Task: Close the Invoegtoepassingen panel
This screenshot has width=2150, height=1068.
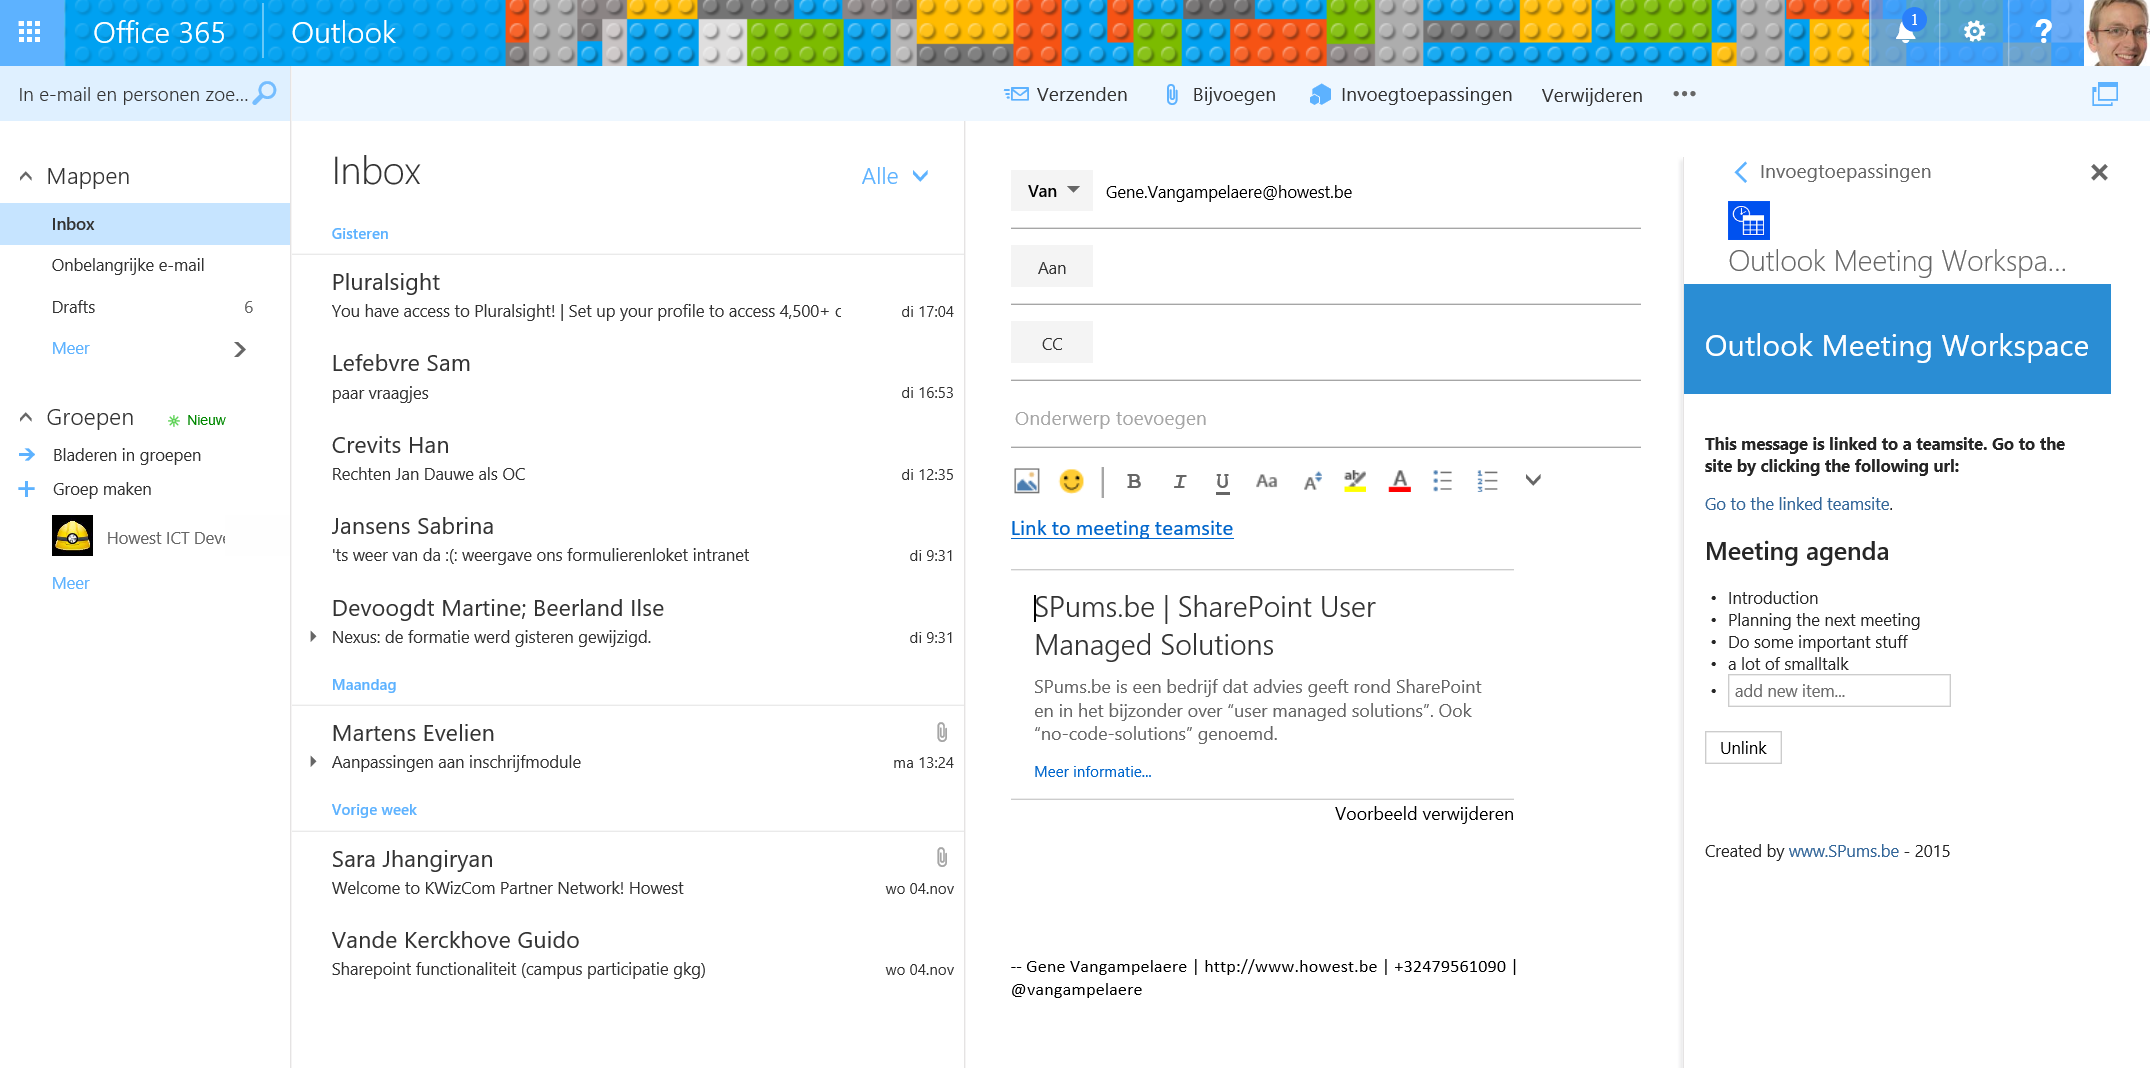Action: point(2099,172)
